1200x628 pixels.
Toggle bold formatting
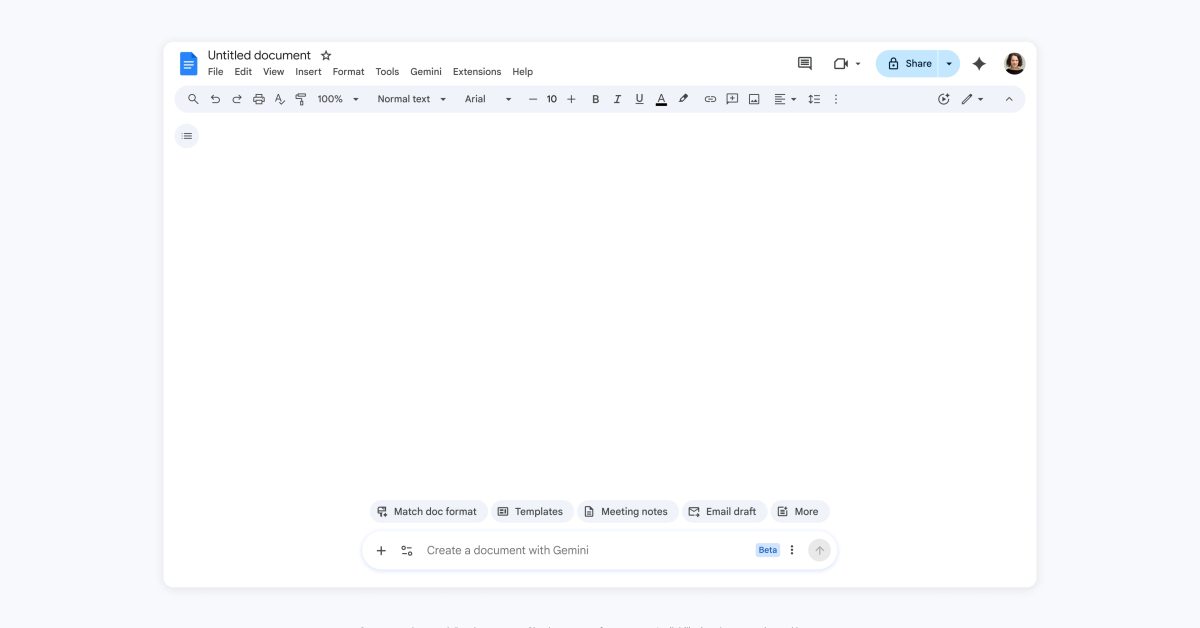pyautogui.click(x=596, y=99)
